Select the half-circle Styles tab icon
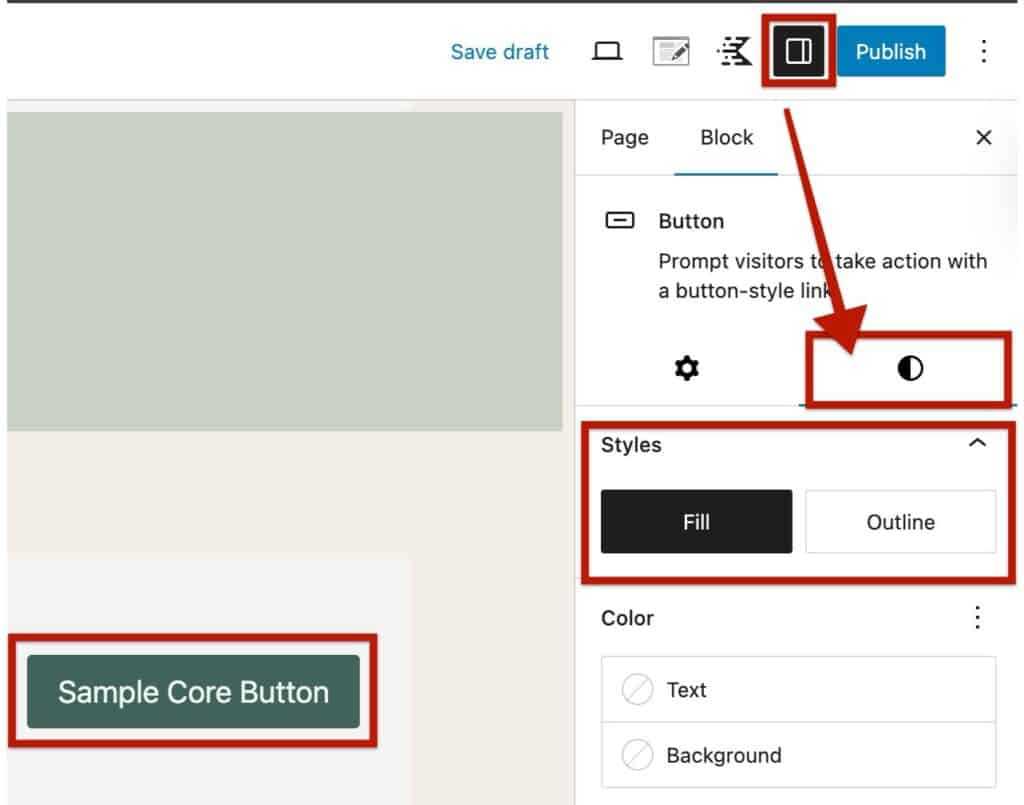Screen dimensions: 1024x805 [910, 369]
